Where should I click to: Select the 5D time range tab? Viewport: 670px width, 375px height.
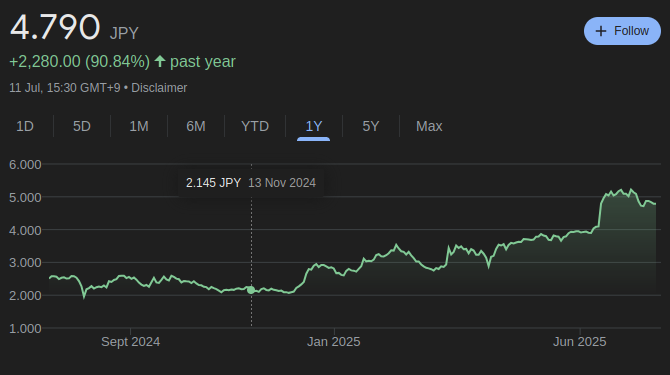(82, 126)
